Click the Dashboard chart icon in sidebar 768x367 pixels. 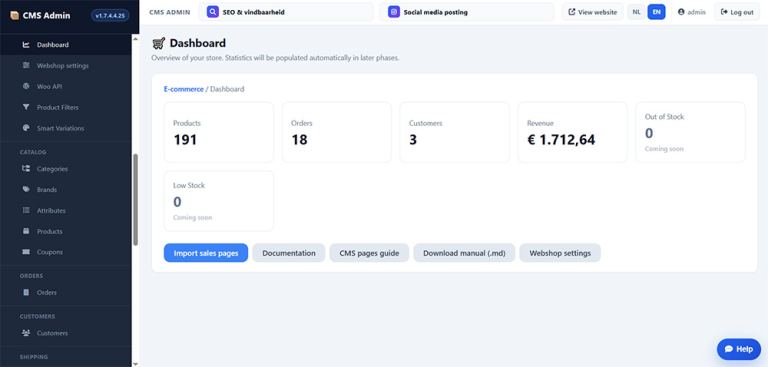26,45
